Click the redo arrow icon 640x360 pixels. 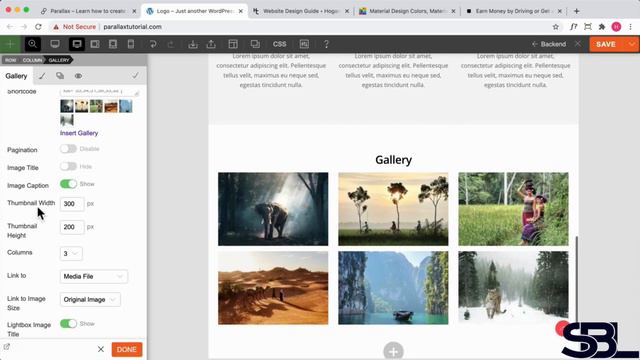click(x=171, y=44)
